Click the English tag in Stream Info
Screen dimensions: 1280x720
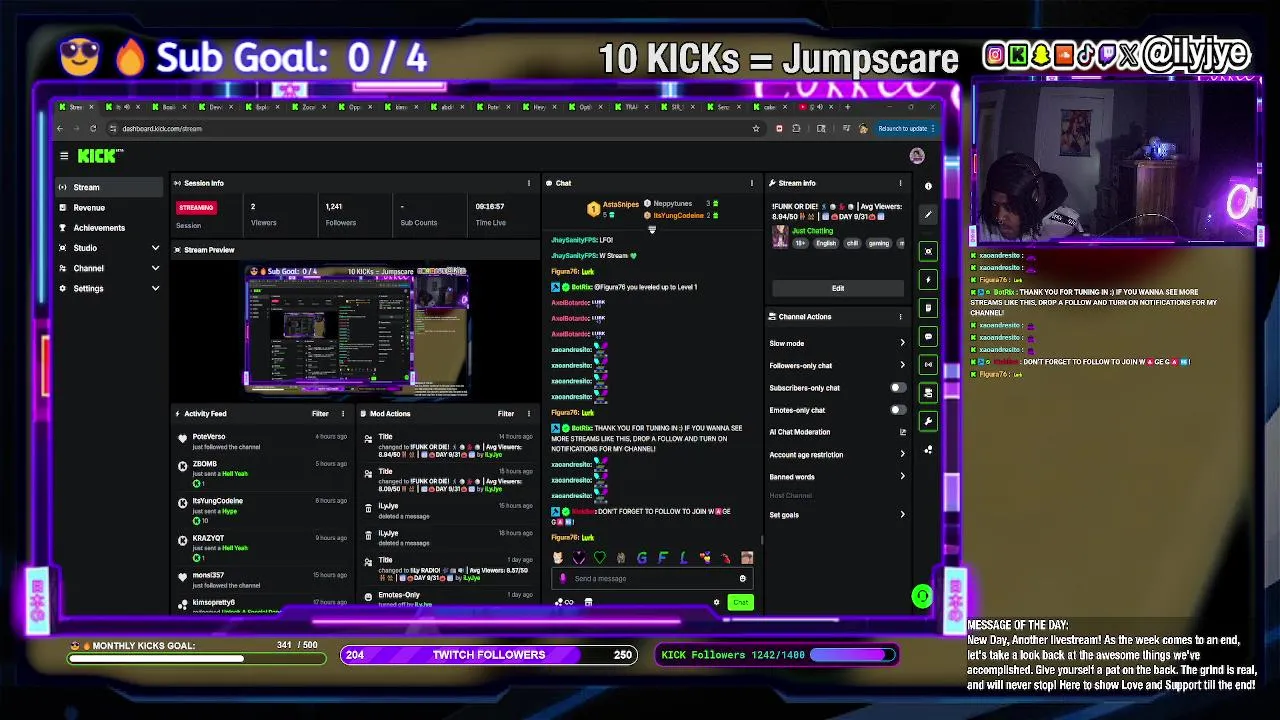click(x=826, y=243)
